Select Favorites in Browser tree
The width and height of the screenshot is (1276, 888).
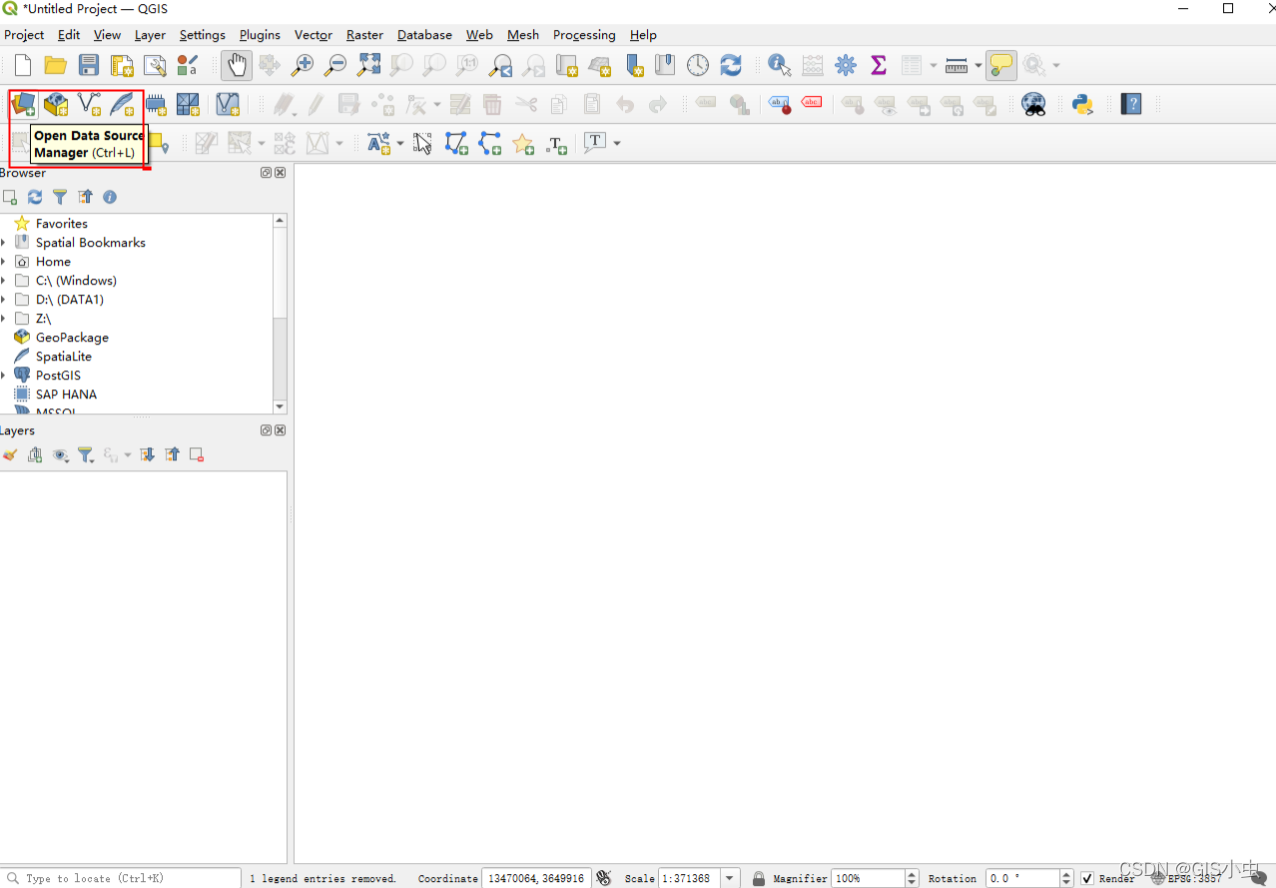(x=62, y=224)
